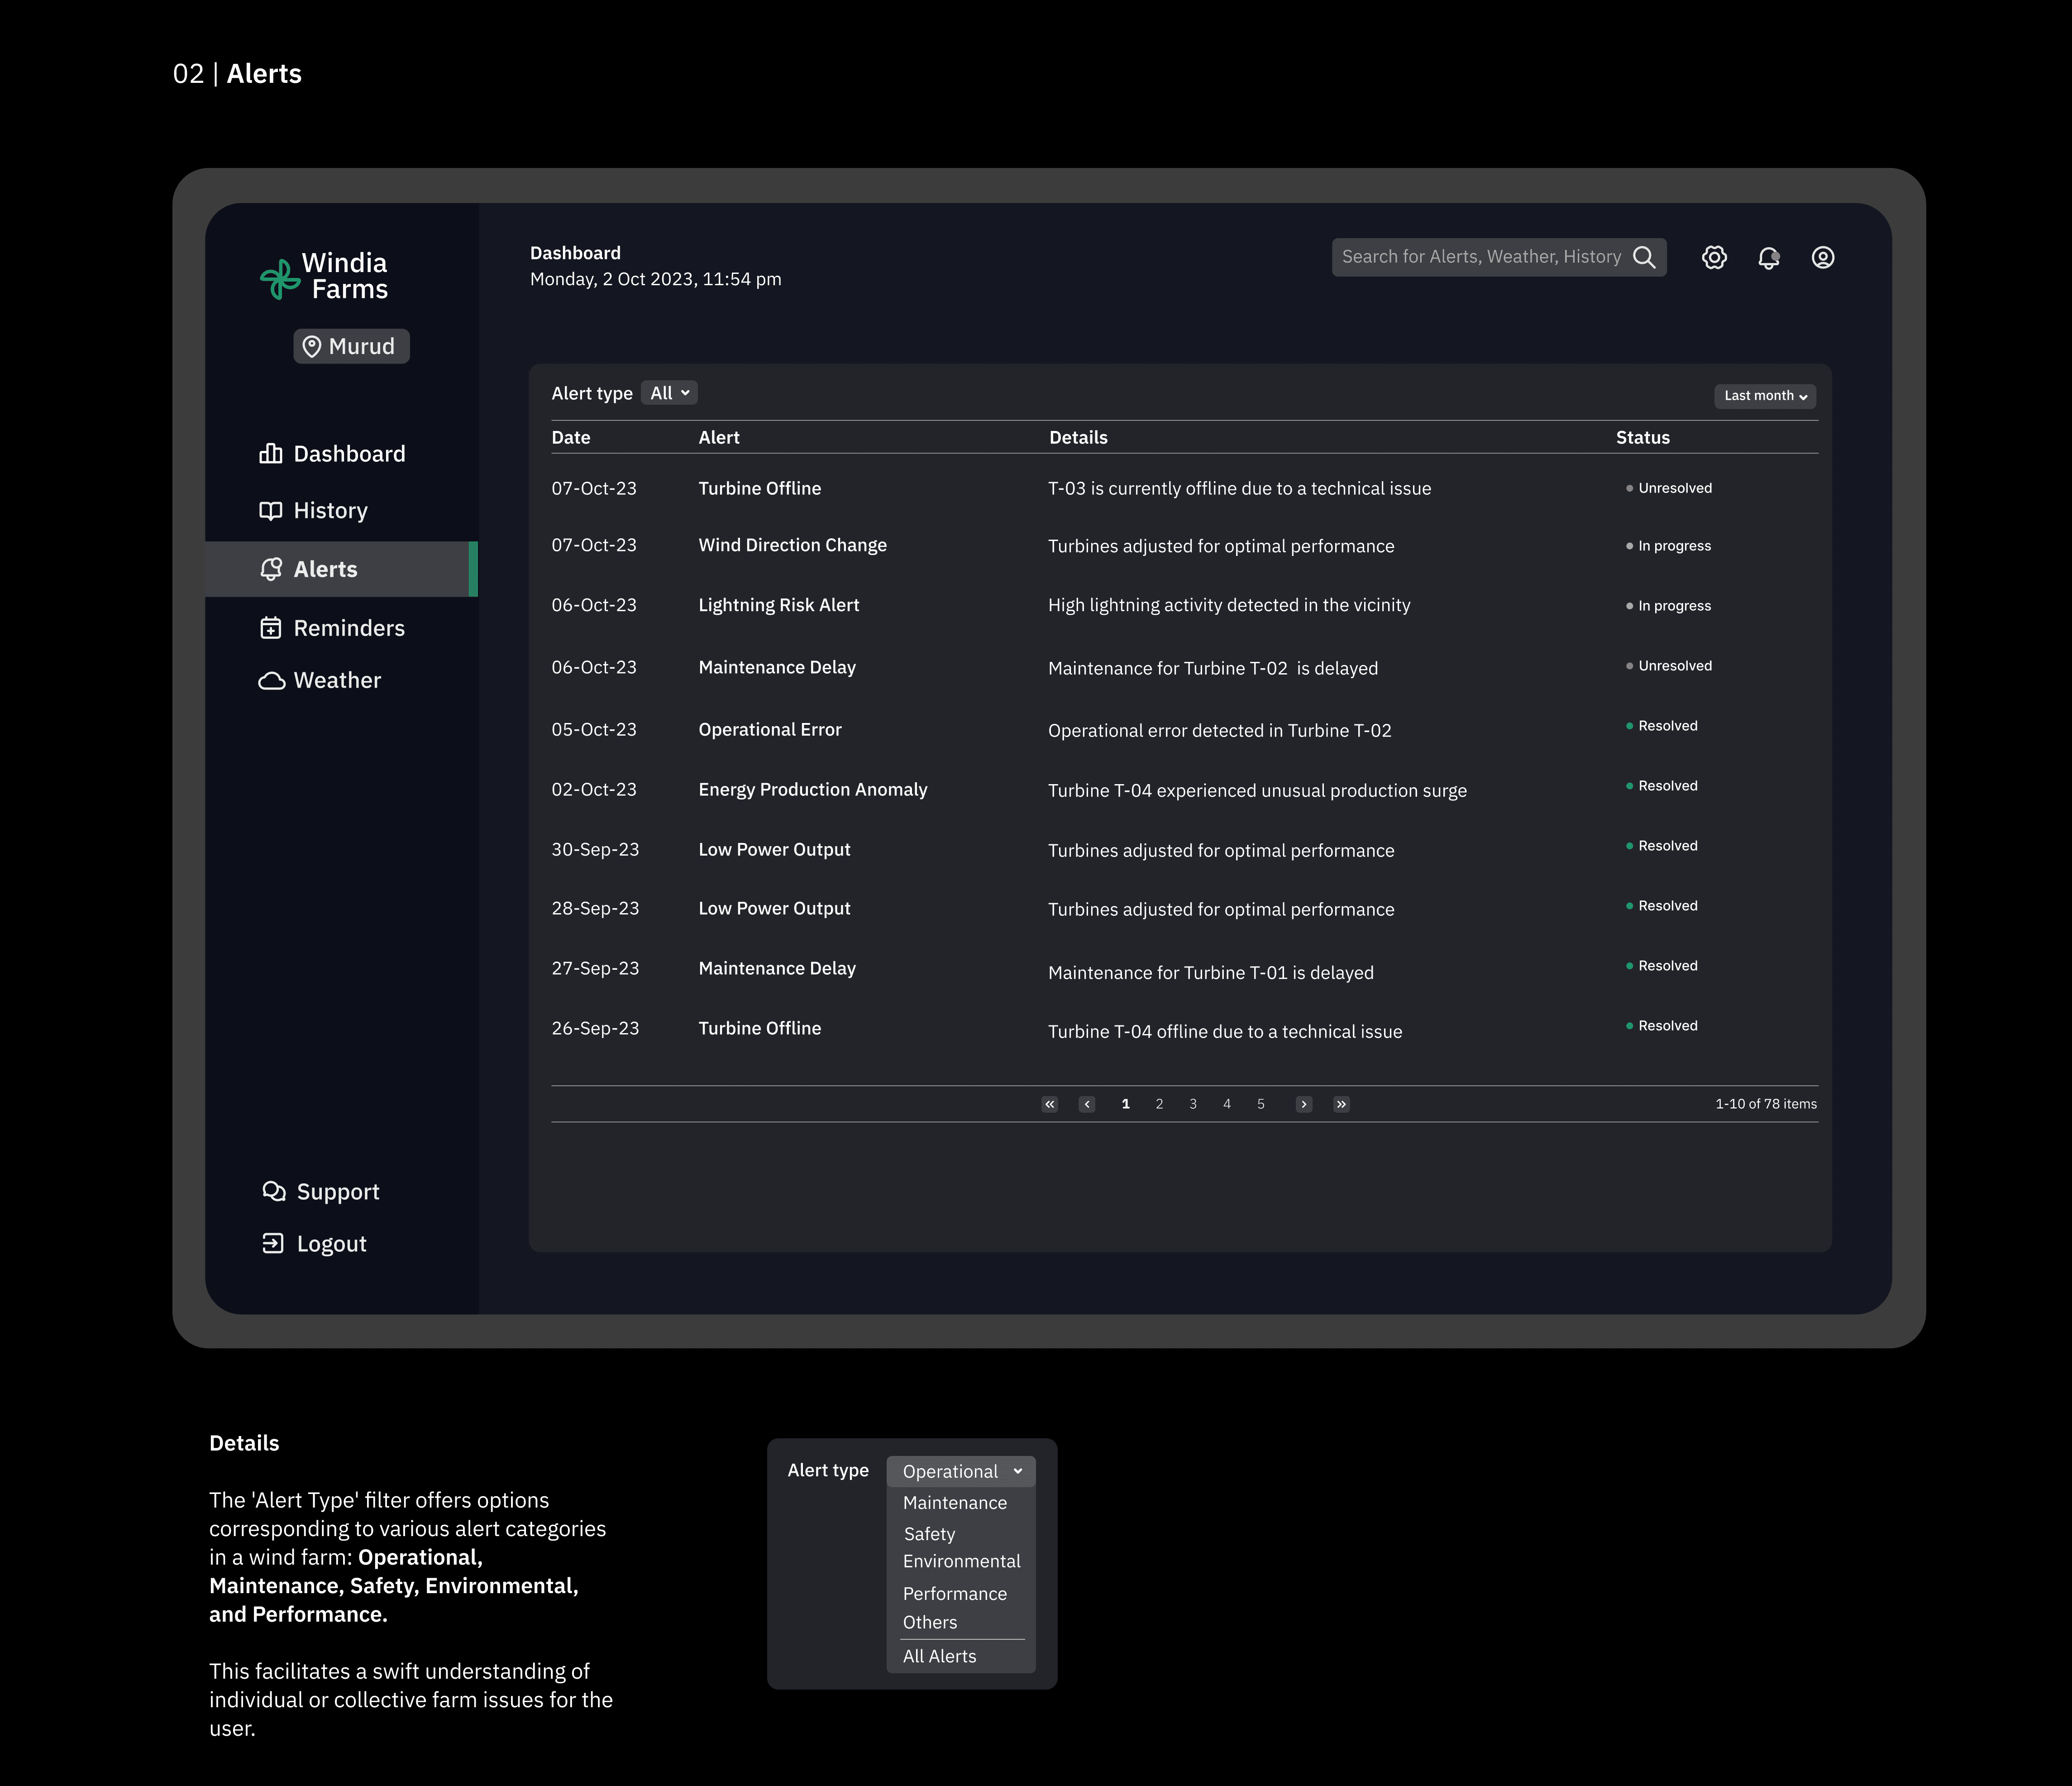2072x1786 pixels.
Task: Click the Energy Production Anomaly alert
Action: pos(813,789)
